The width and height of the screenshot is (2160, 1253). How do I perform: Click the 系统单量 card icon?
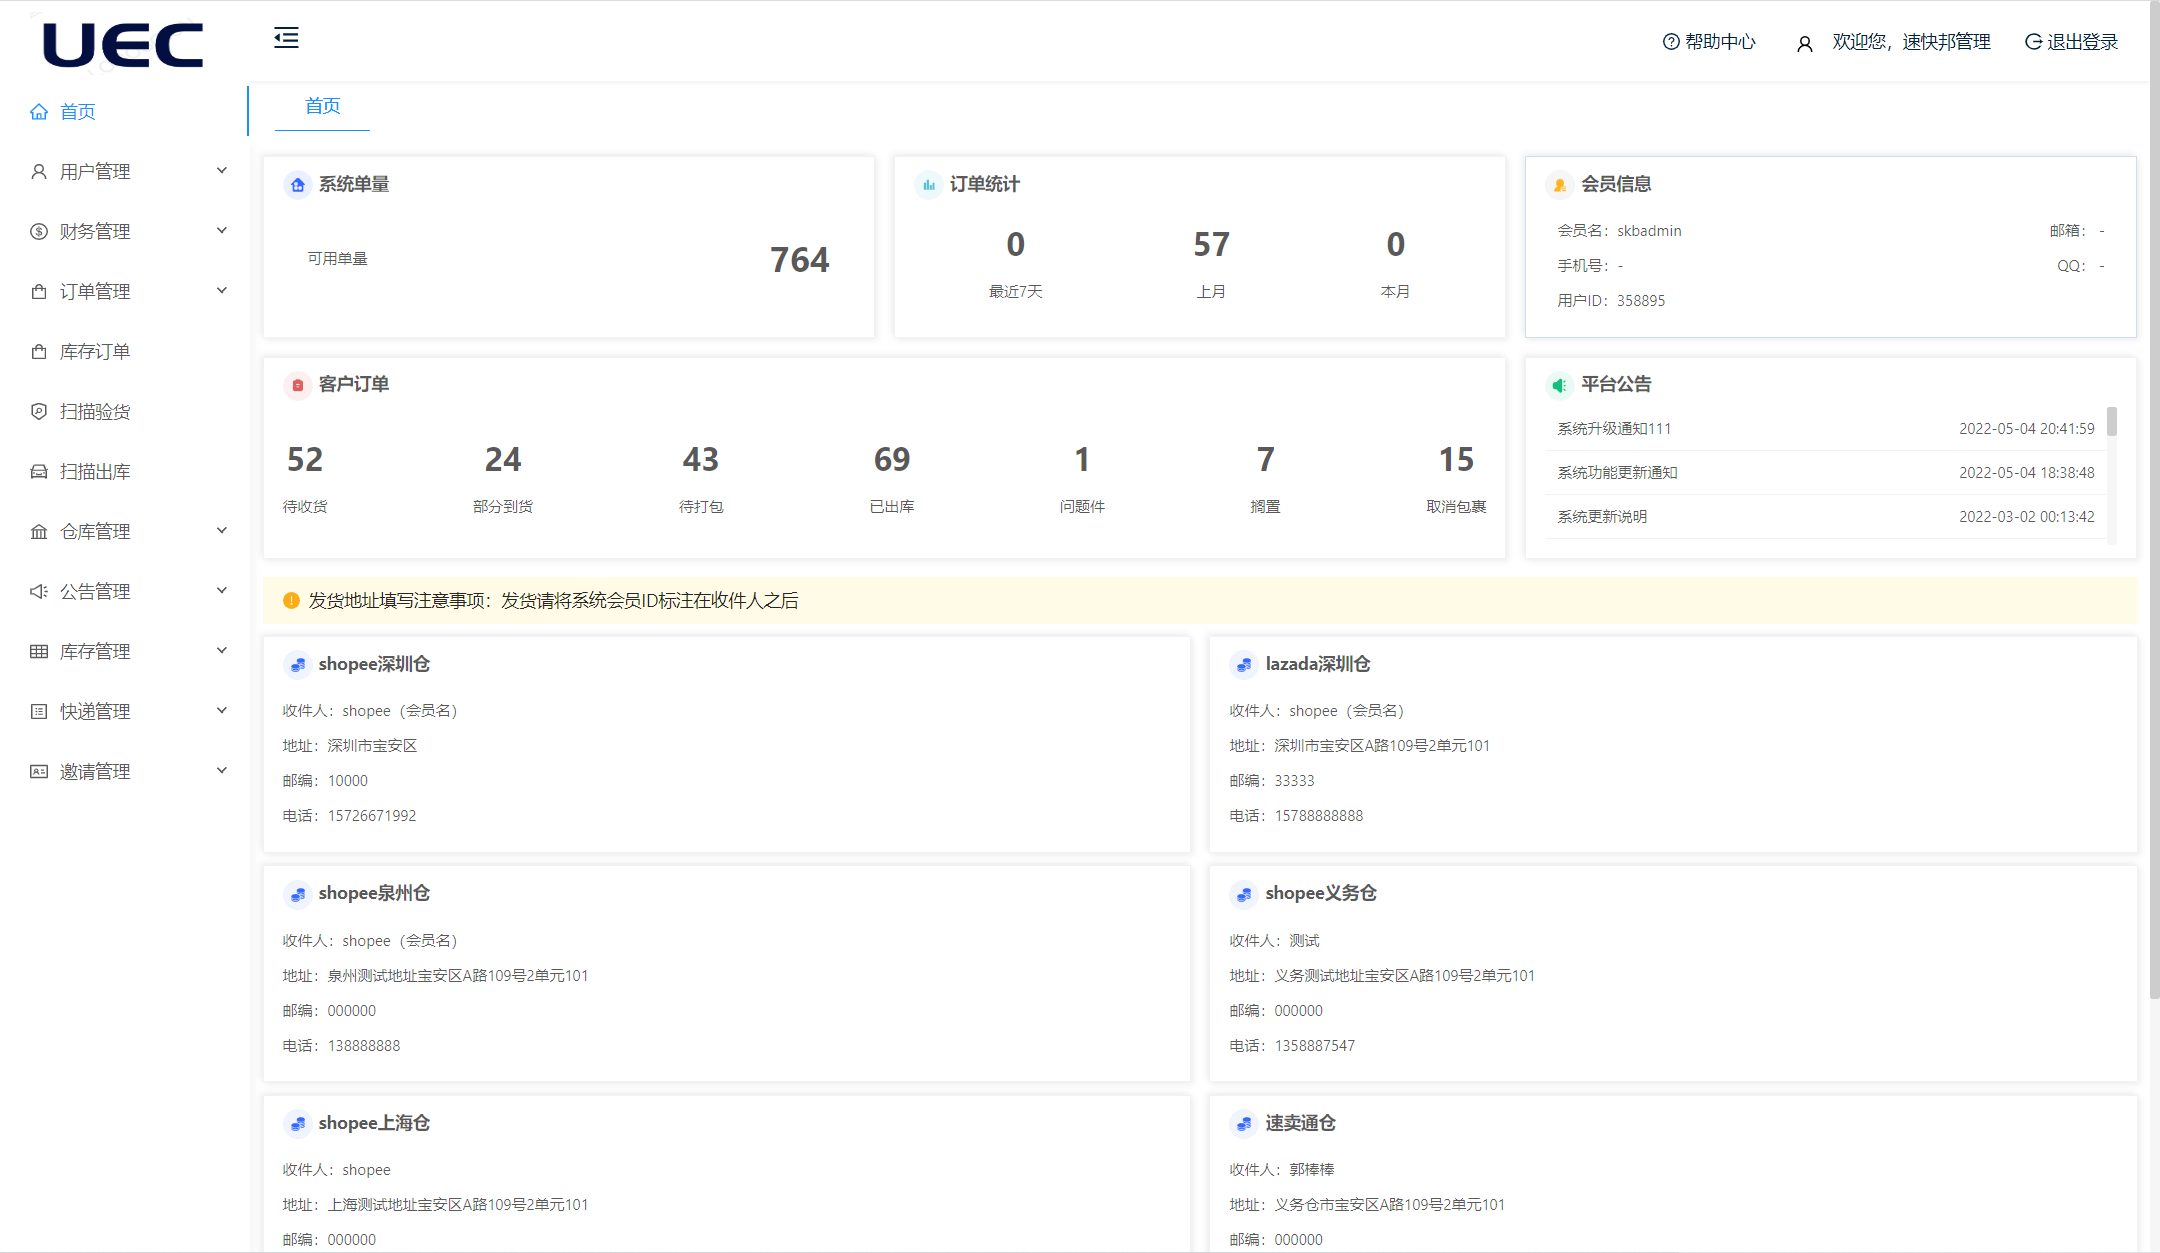(x=297, y=185)
